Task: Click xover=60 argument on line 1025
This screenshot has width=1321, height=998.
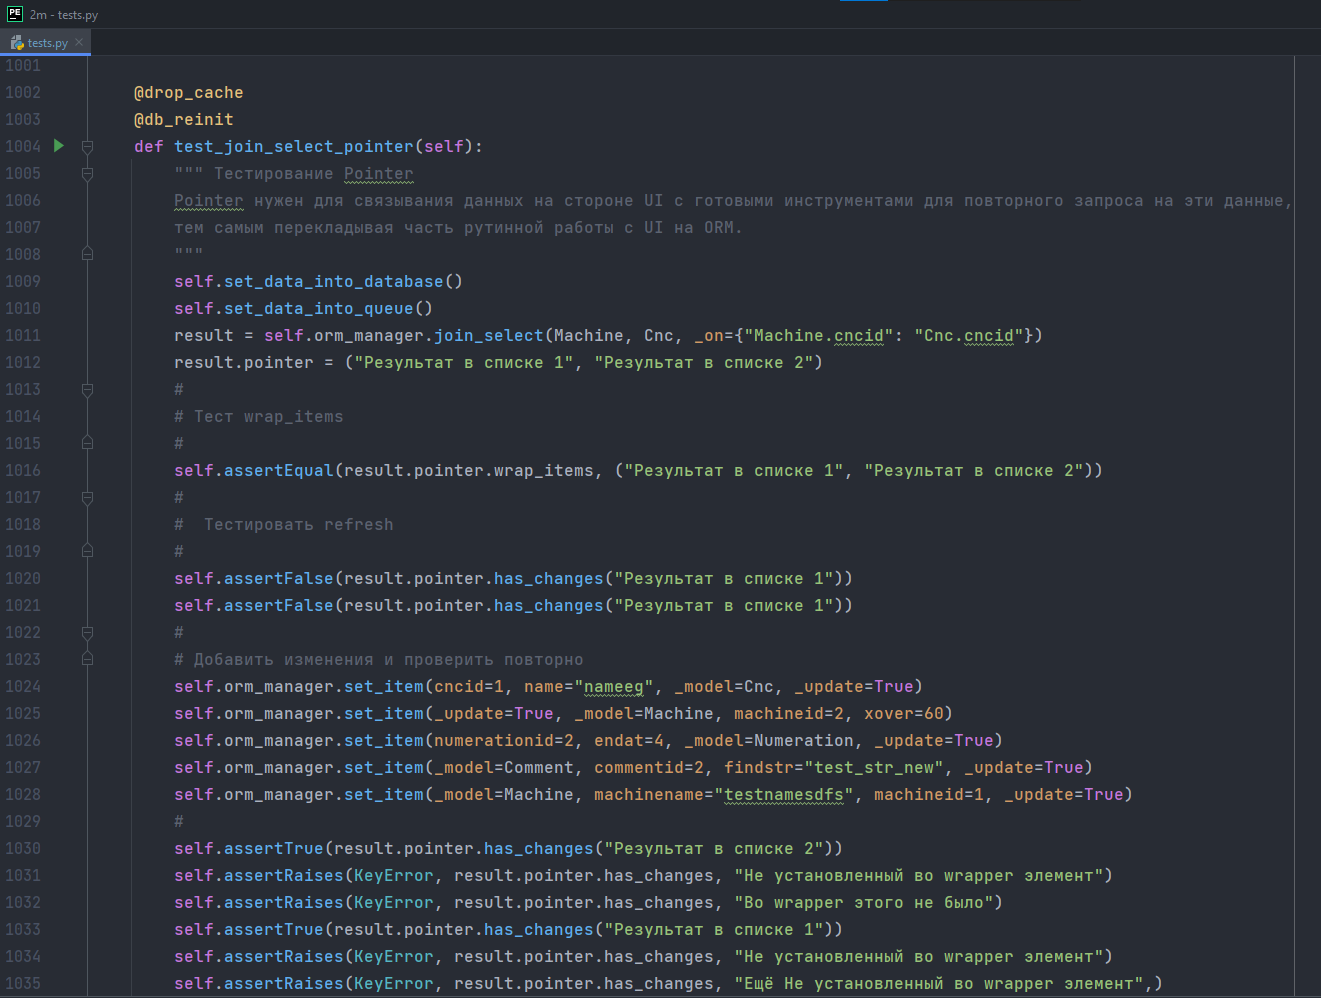Action: pyautogui.click(x=904, y=714)
